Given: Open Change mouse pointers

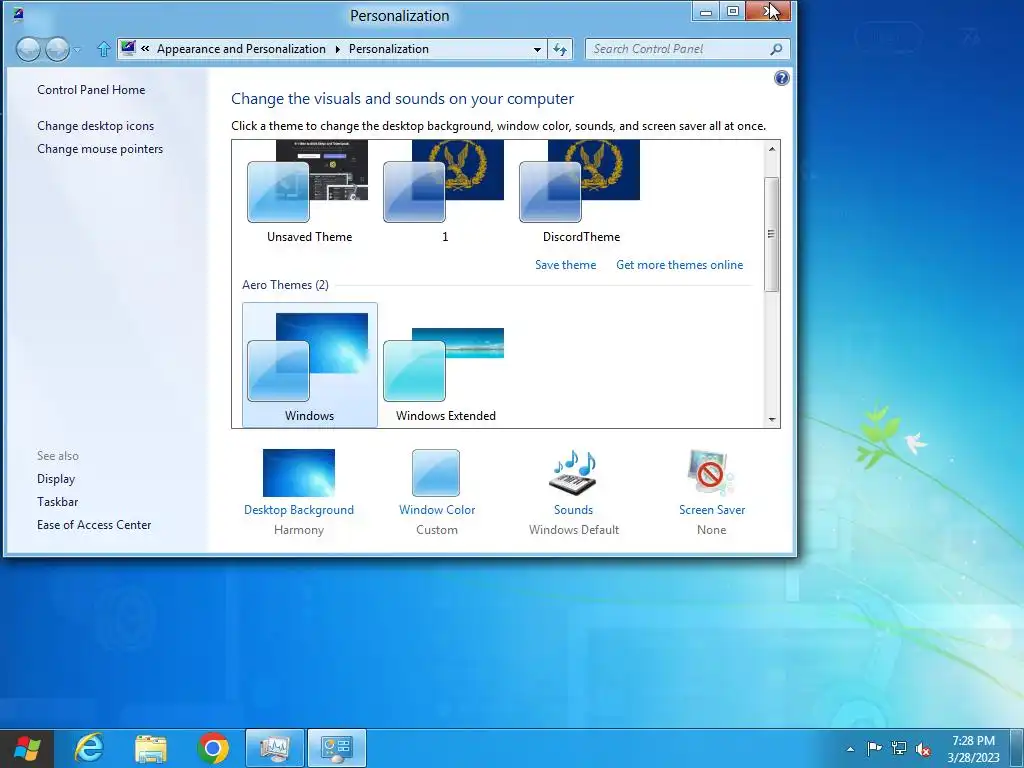Looking at the screenshot, I should coord(100,149).
